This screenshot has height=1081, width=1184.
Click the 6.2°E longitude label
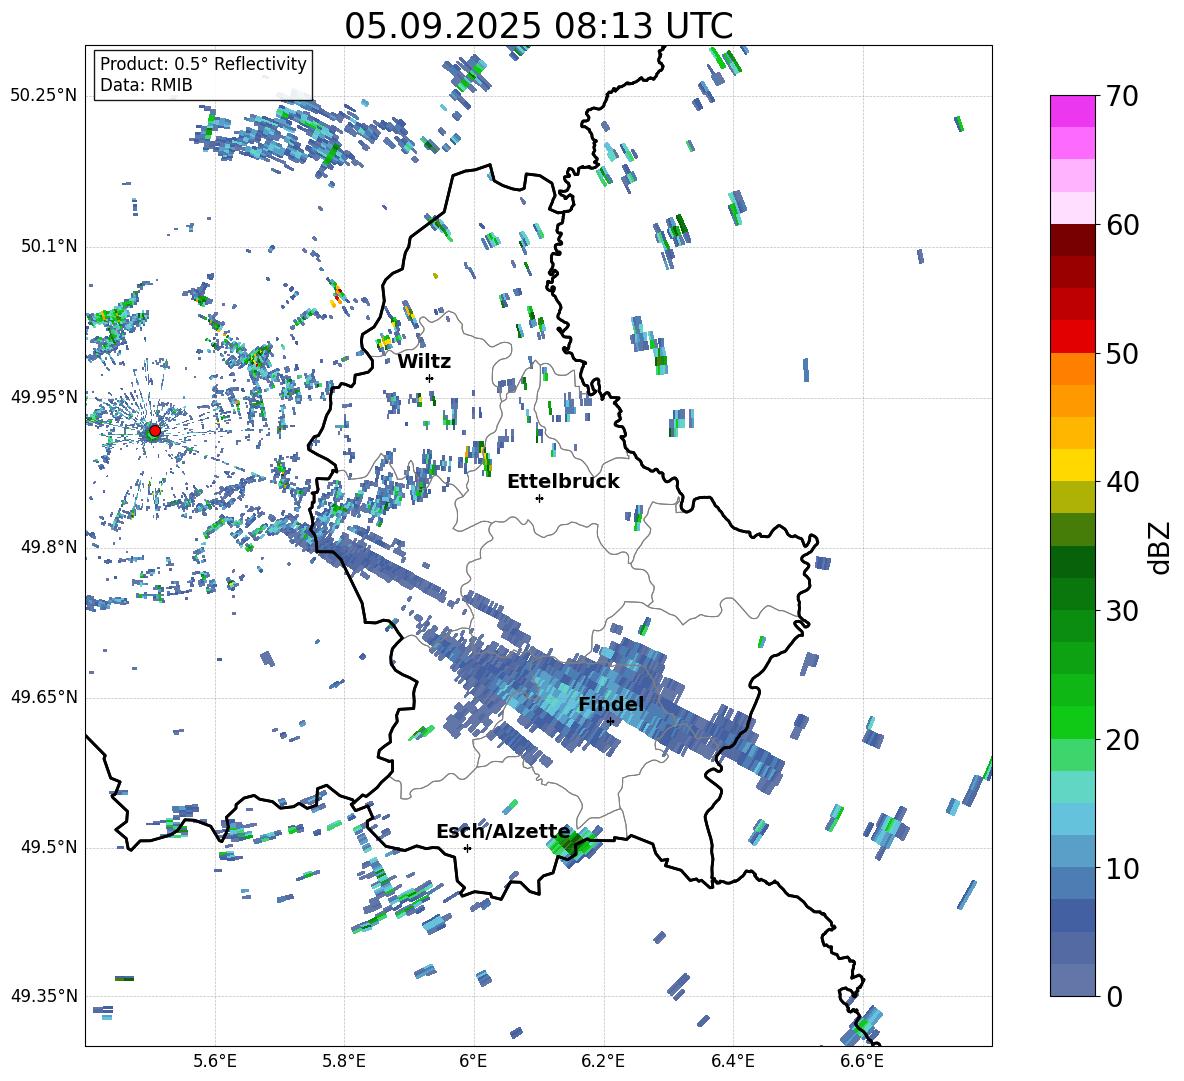603,1061
